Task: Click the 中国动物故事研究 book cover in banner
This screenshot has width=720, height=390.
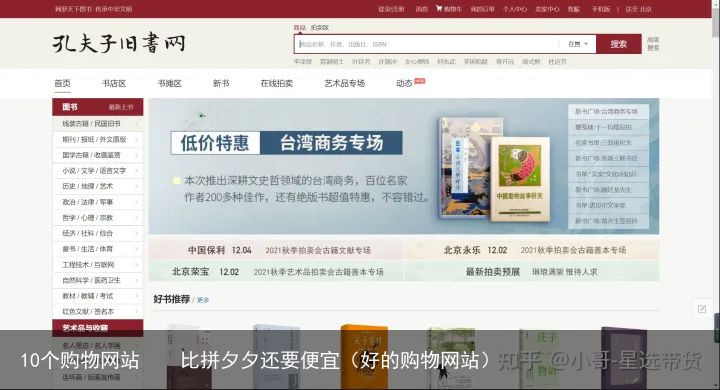Action: [520, 179]
